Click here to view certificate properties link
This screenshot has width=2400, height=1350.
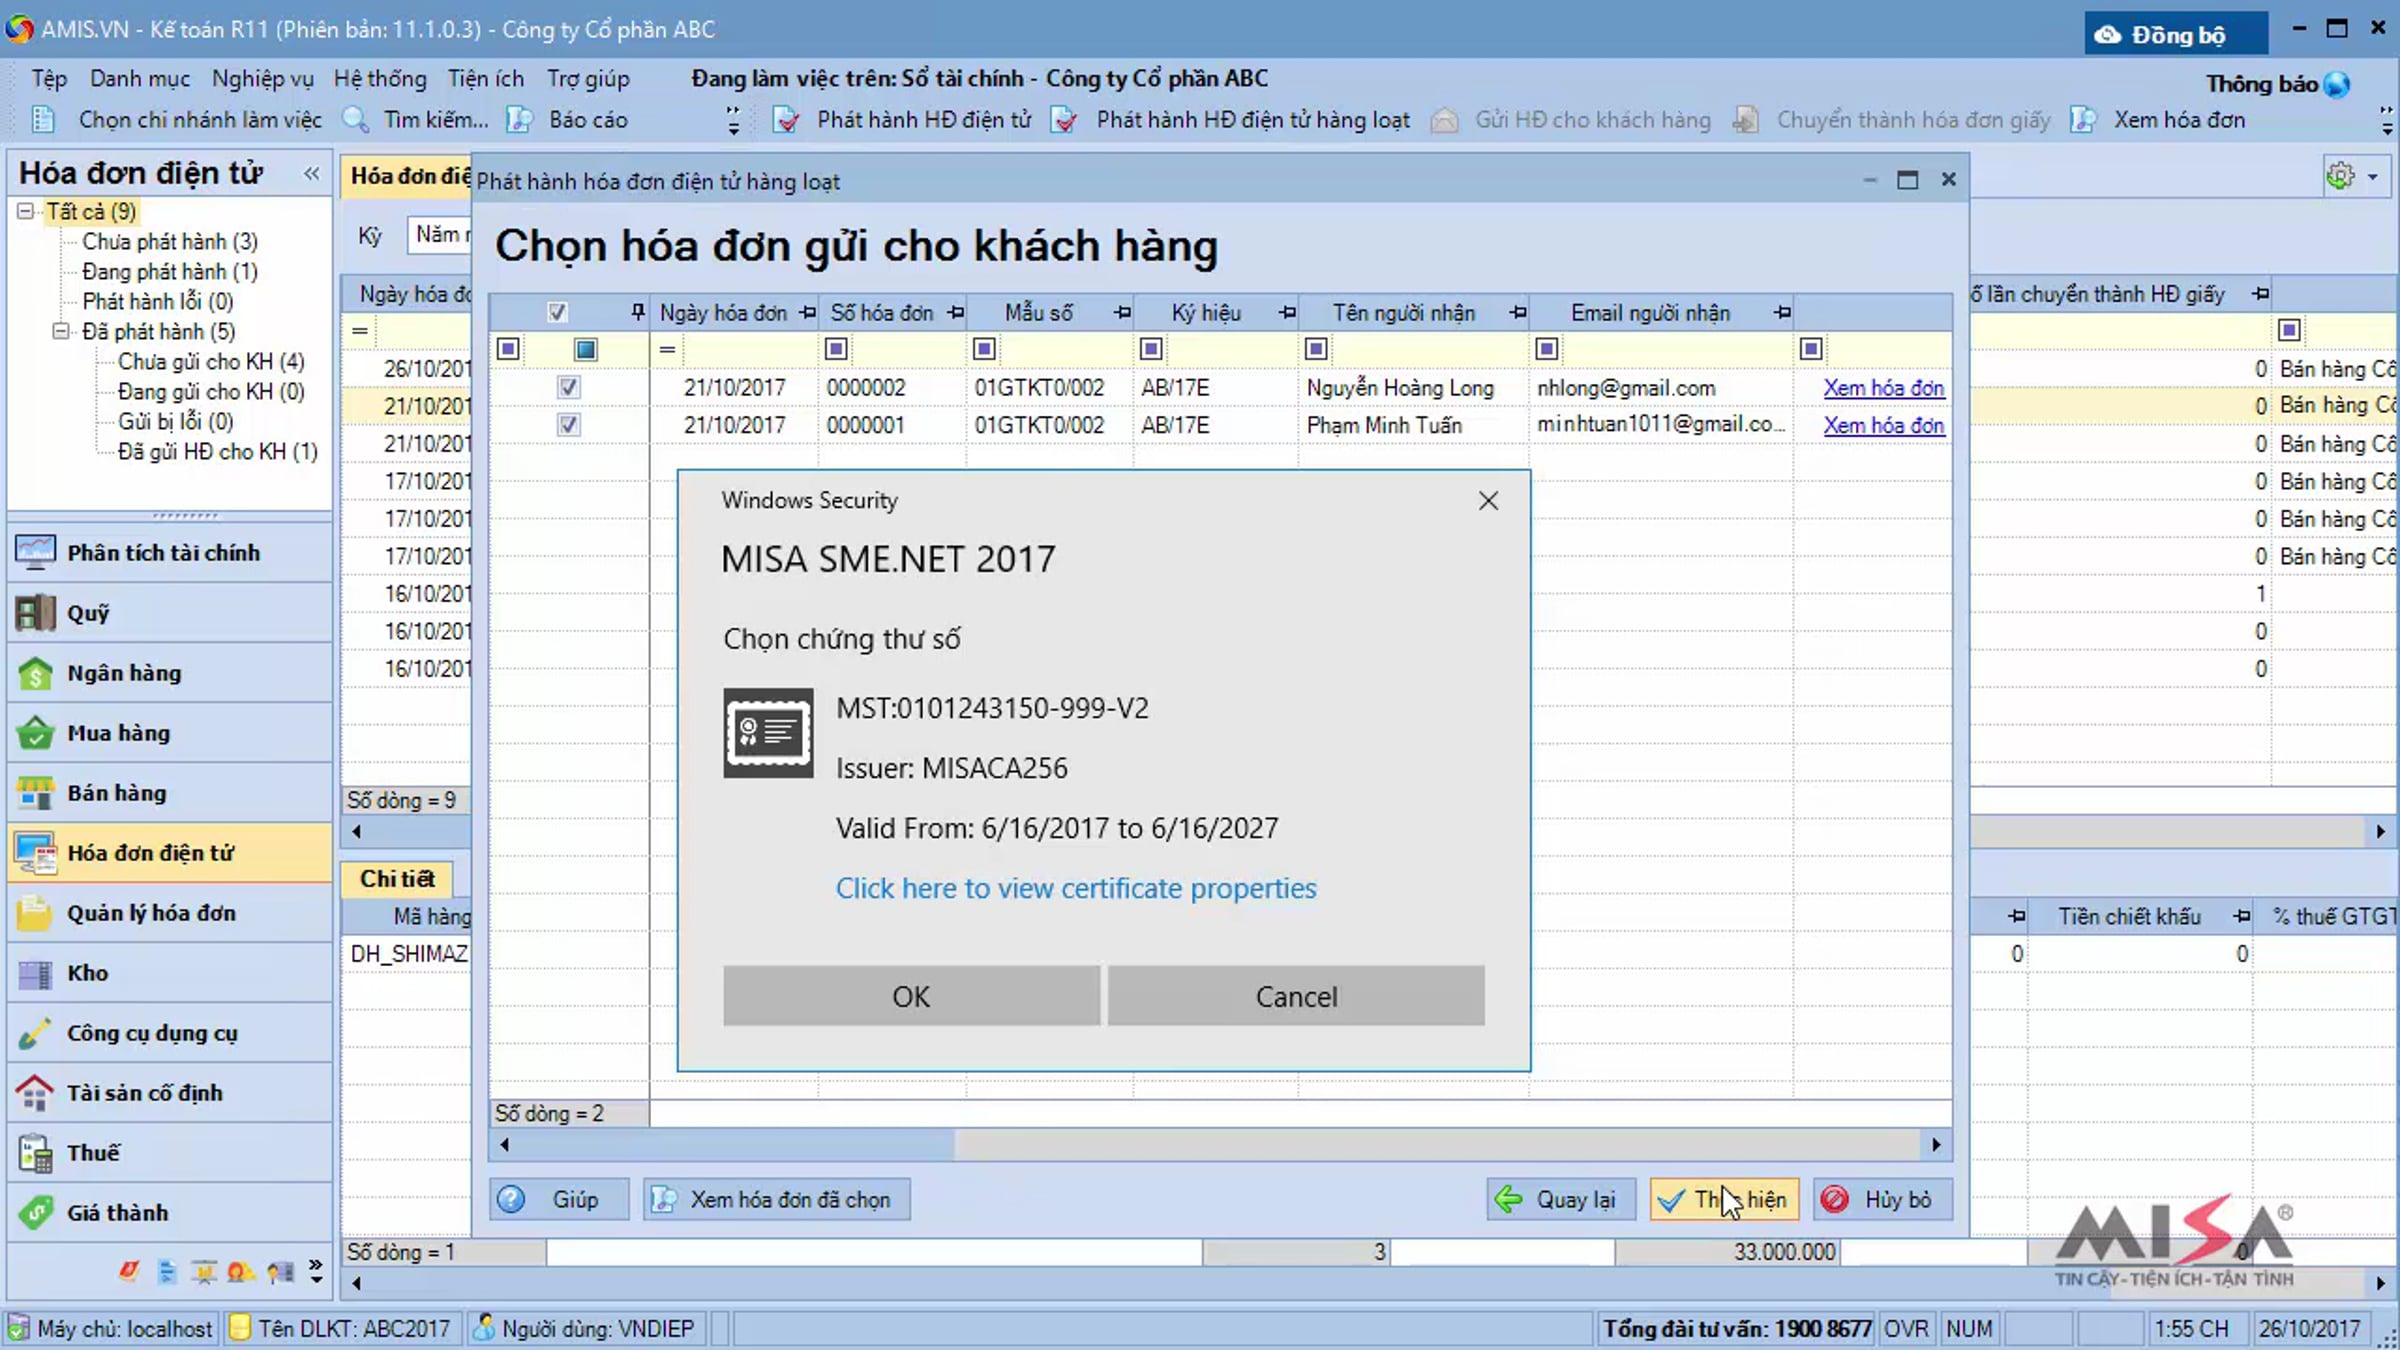[1076, 888]
